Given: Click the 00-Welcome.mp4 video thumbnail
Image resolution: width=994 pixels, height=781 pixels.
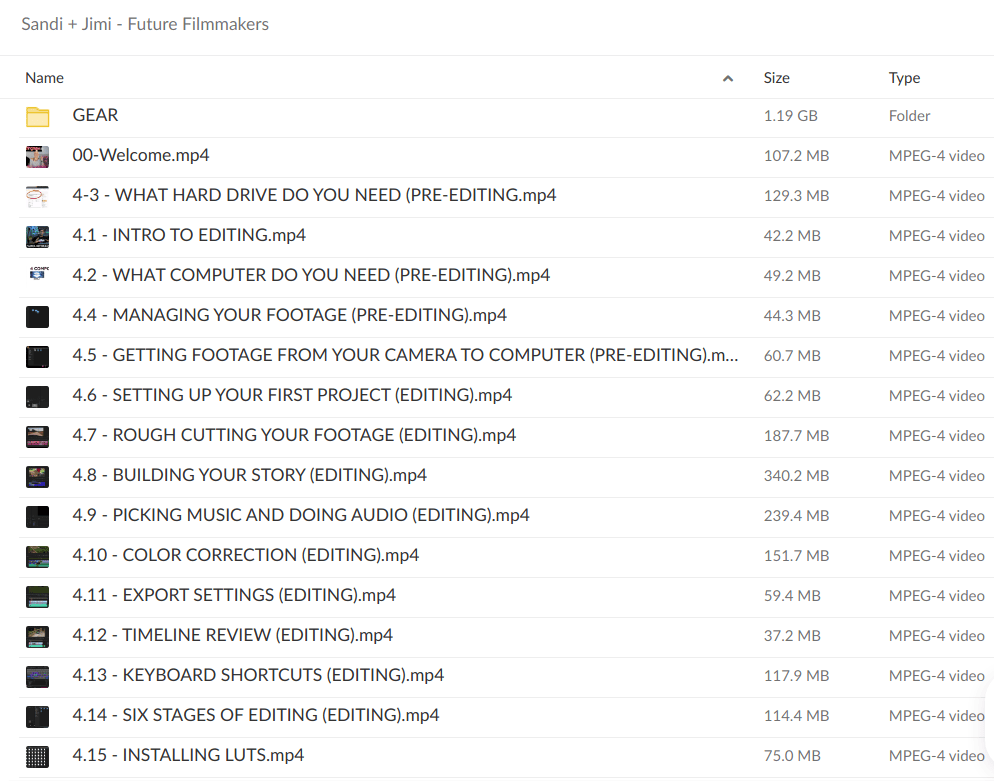Looking at the screenshot, I should click(x=37, y=157).
